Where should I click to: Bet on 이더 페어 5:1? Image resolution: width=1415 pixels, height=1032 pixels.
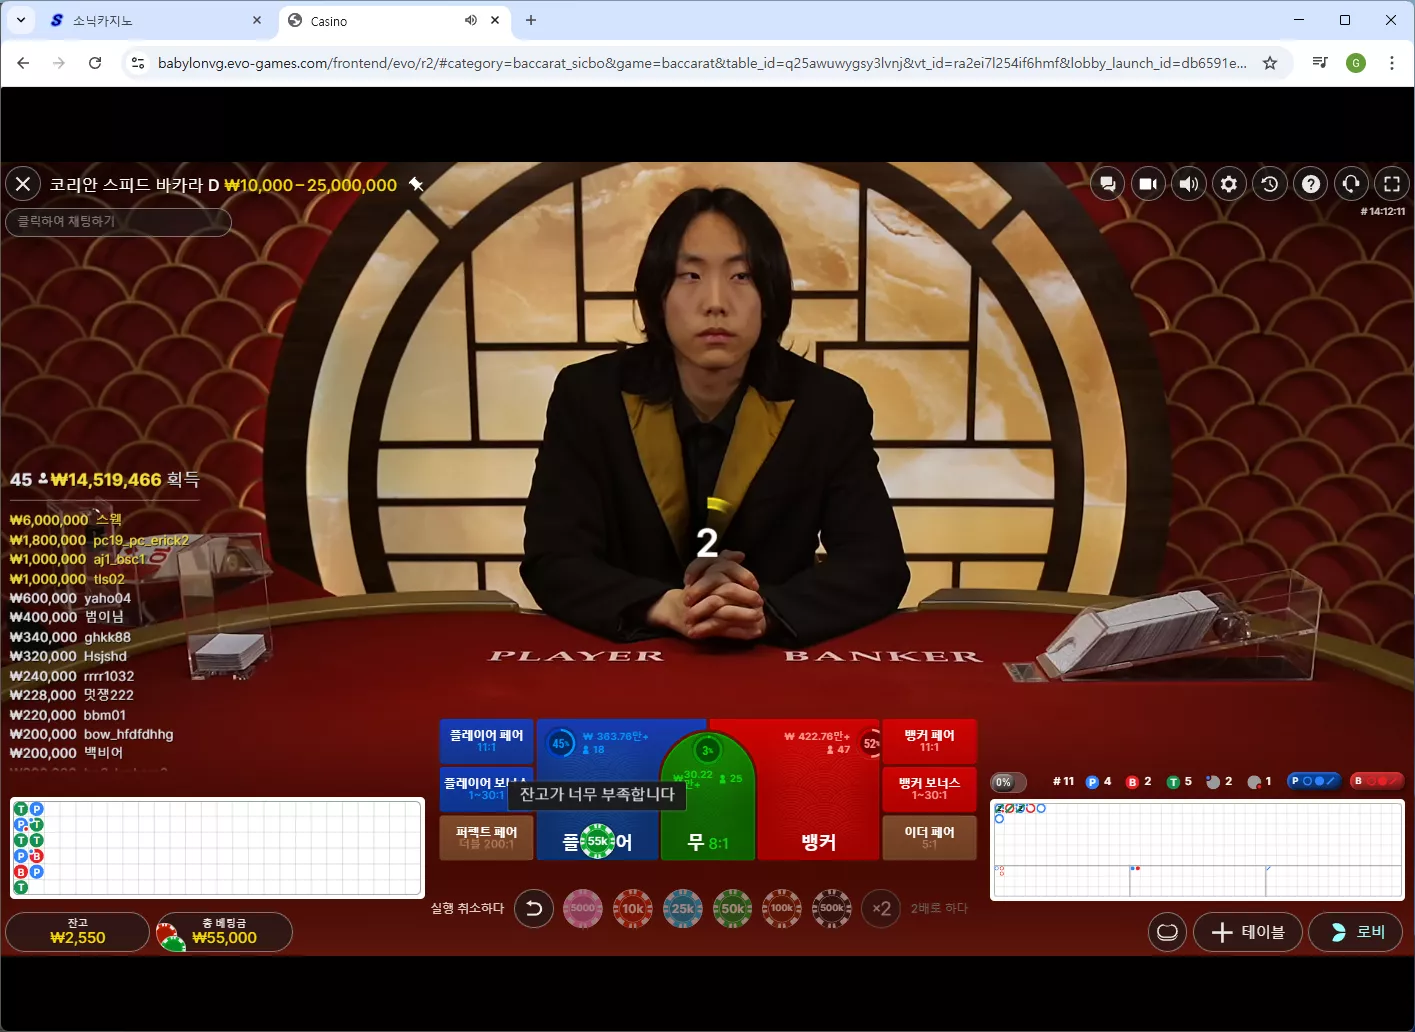coord(930,838)
